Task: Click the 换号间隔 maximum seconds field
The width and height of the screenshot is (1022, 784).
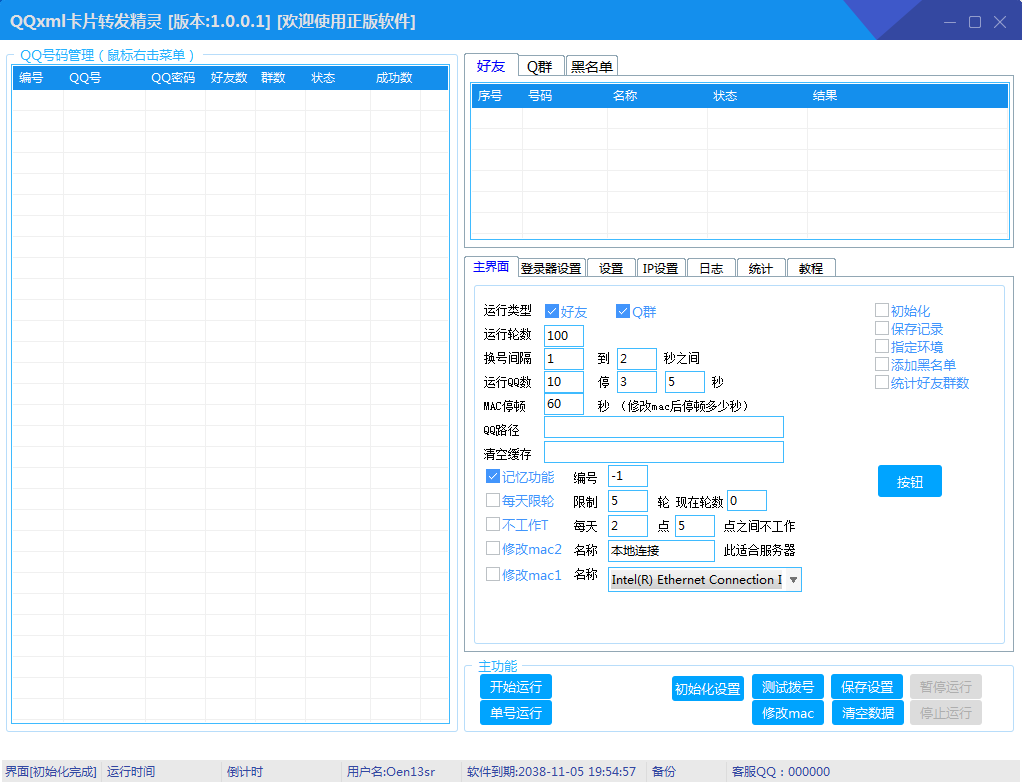Action: click(637, 358)
